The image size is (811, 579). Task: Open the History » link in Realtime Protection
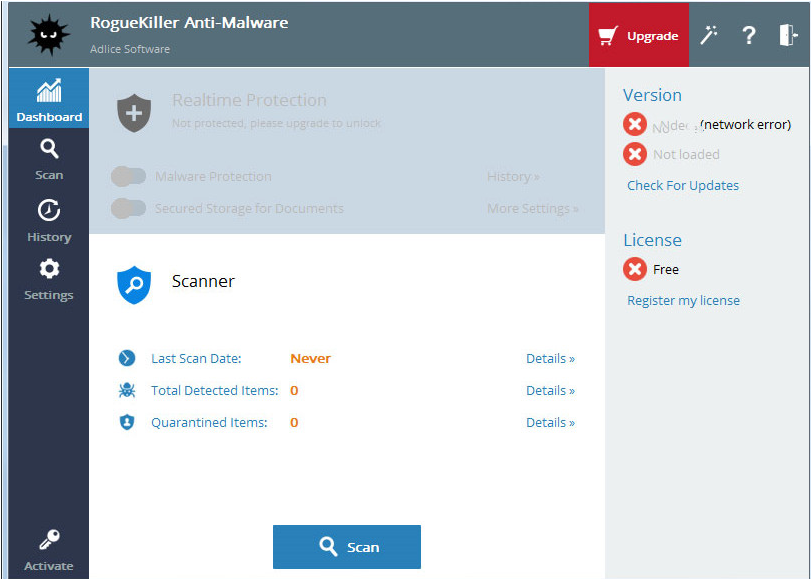click(513, 176)
